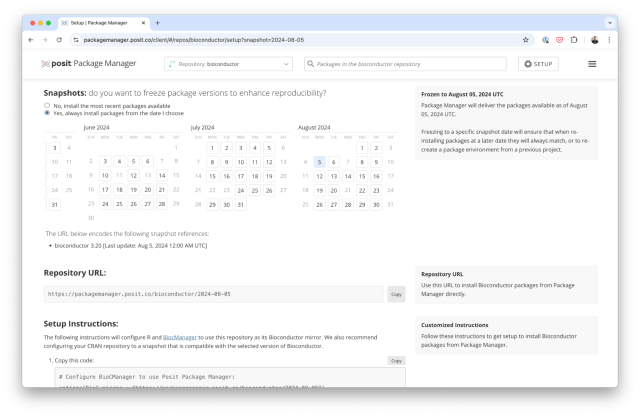Select 'No, install the most recent packages'

tap(47, 105)
